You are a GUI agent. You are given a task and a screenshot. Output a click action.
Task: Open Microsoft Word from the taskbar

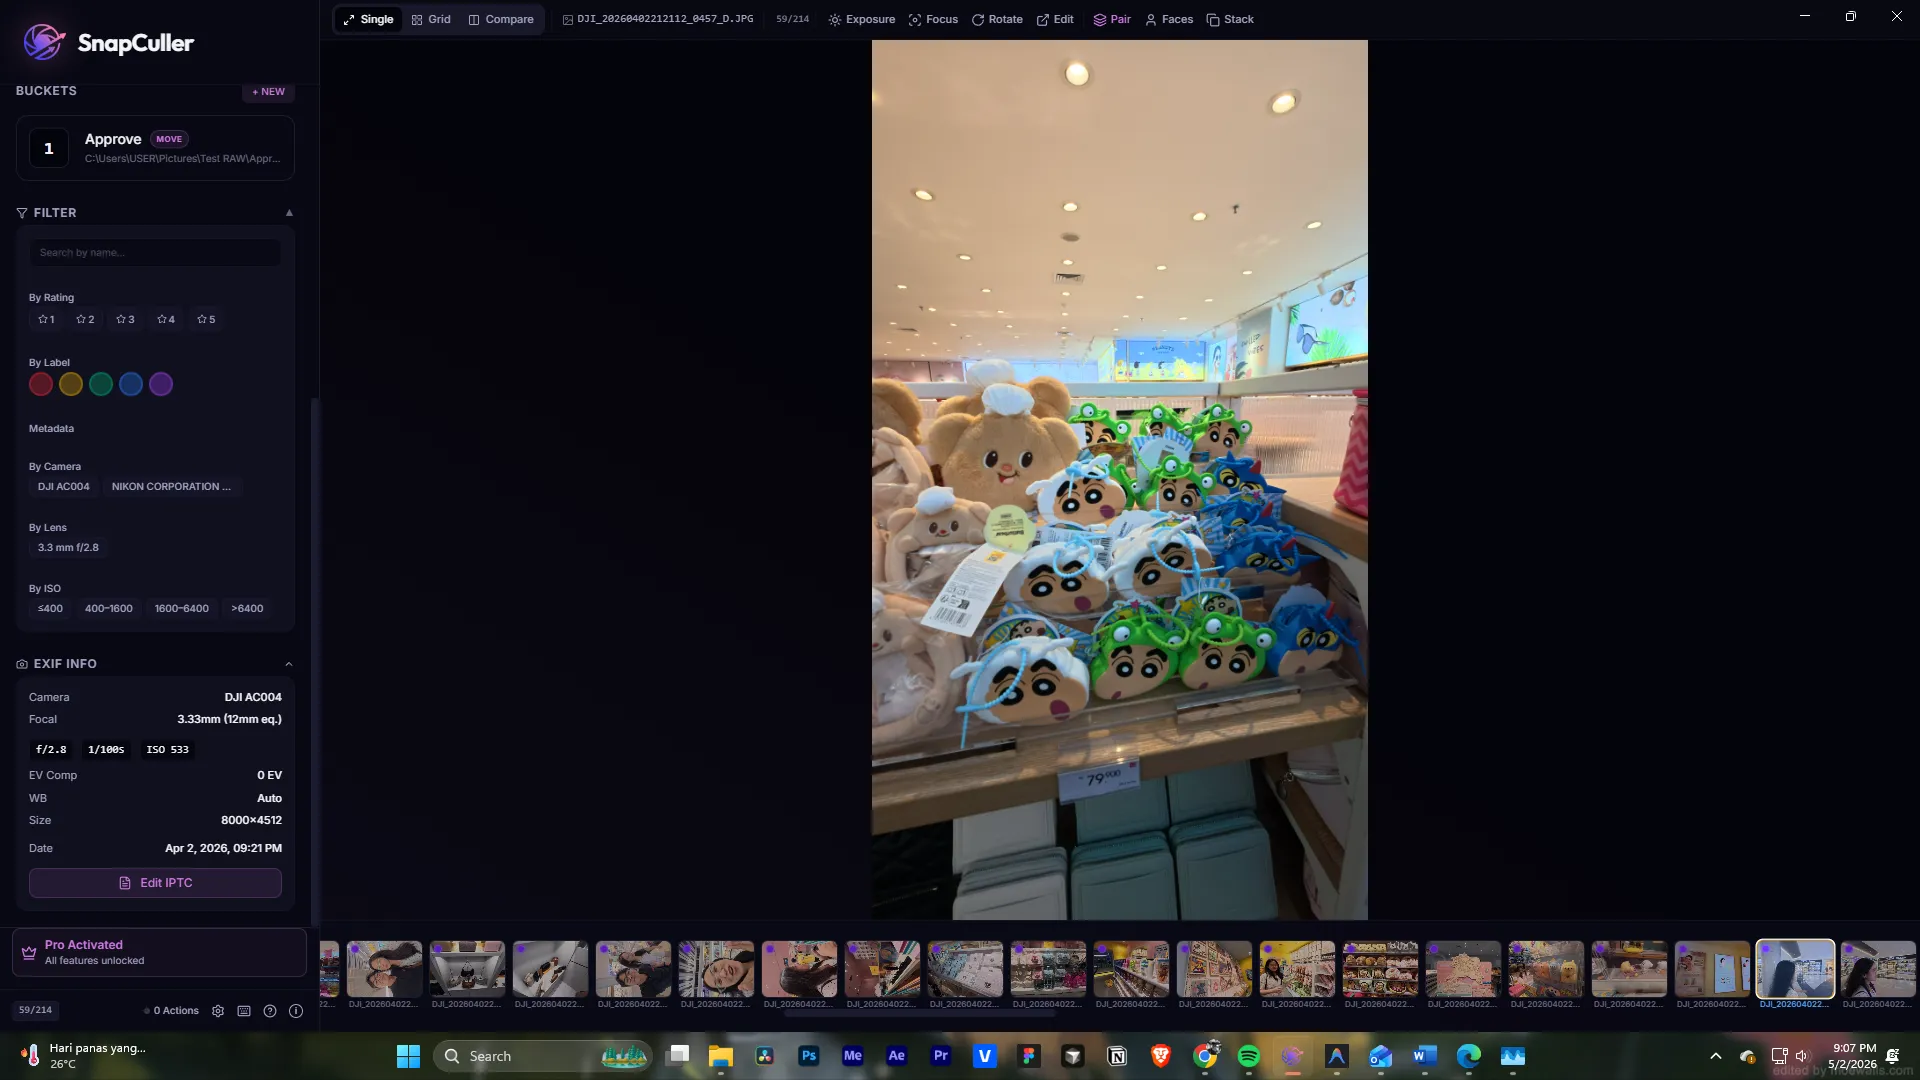[1425, 1056]
